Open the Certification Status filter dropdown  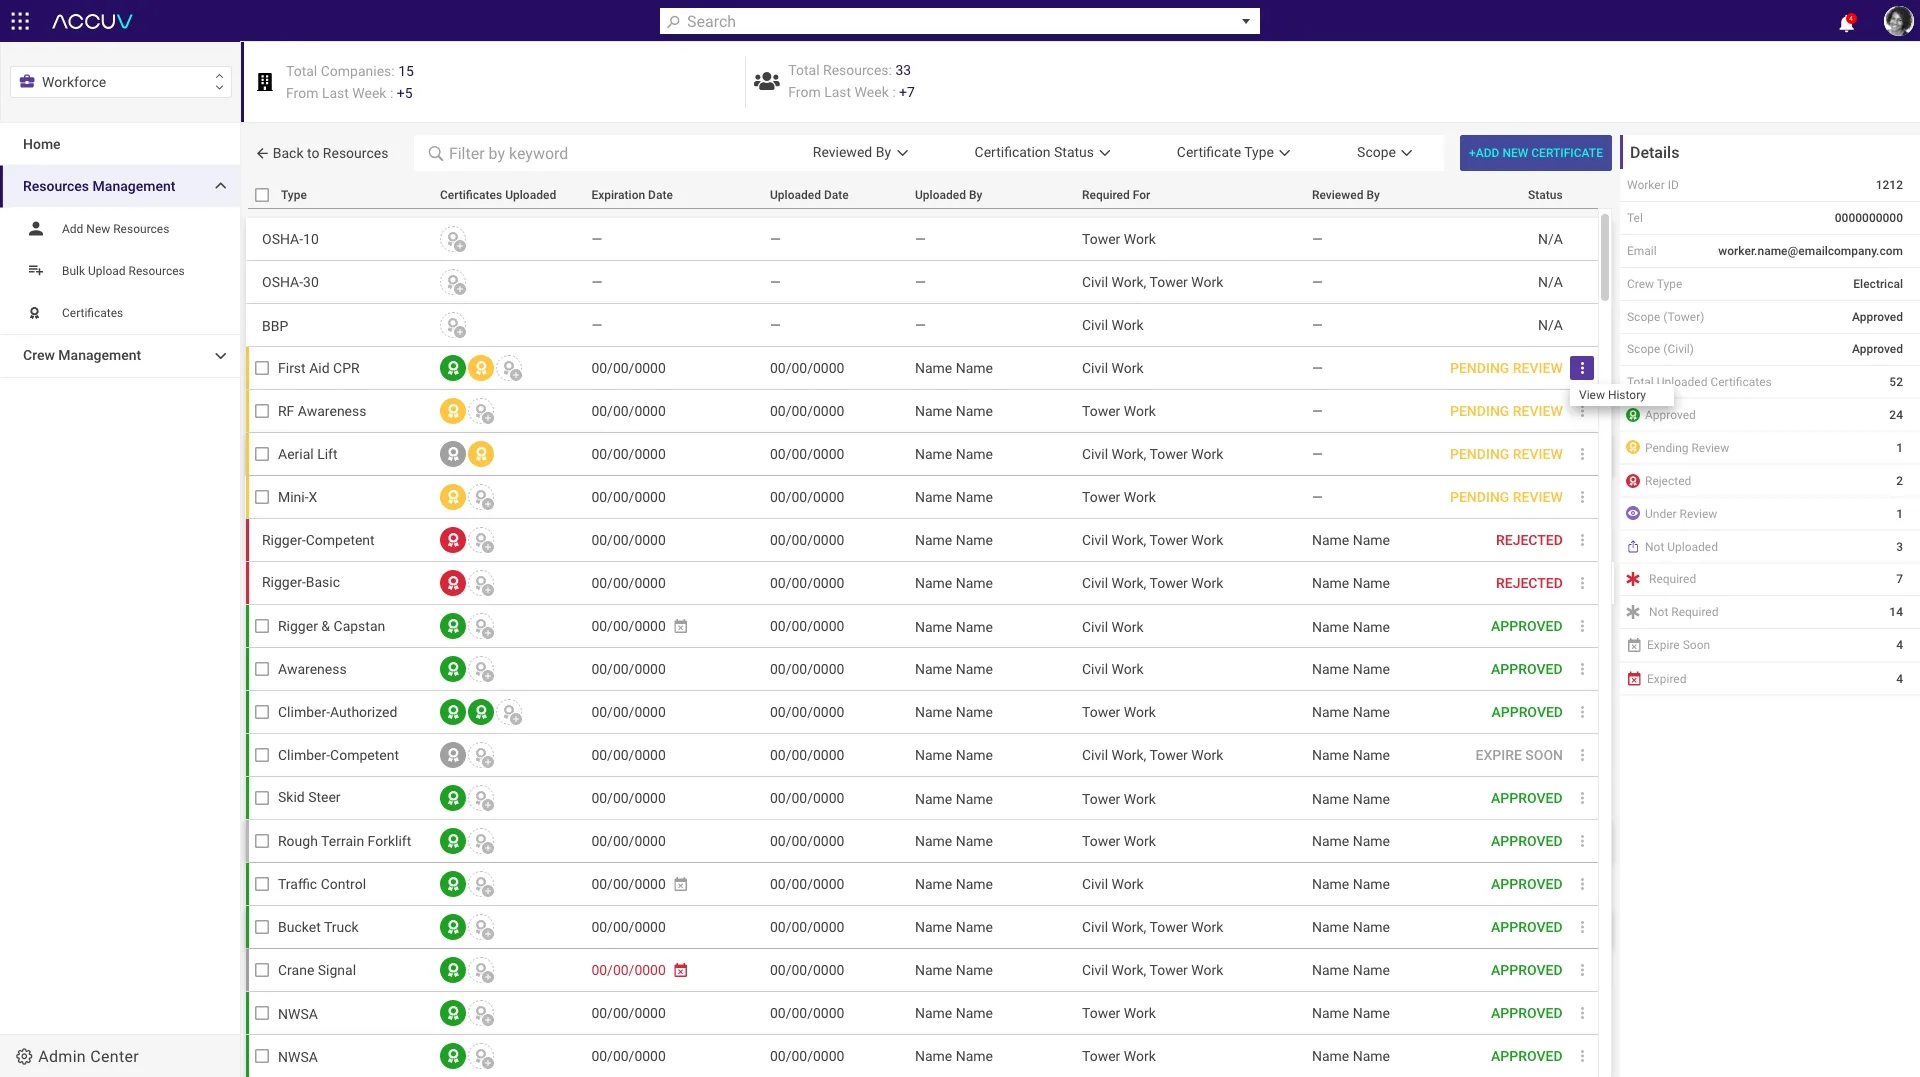[1042, 152]
